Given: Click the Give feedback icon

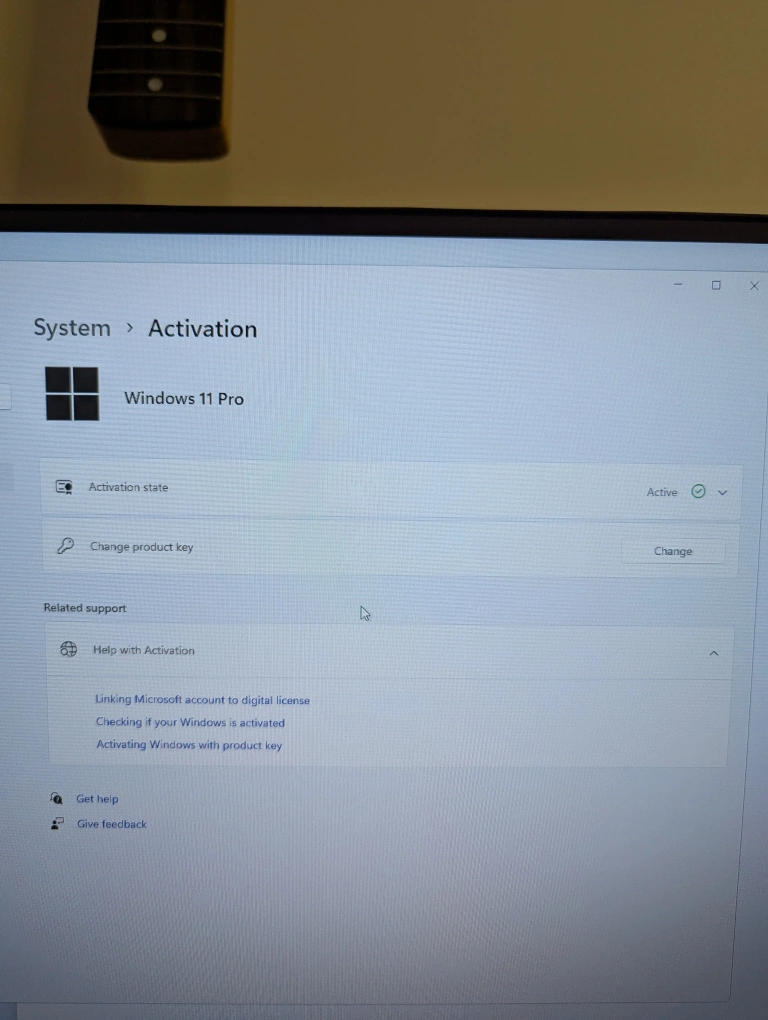Looking at the screenshot, I should click(x=57, y=824).
